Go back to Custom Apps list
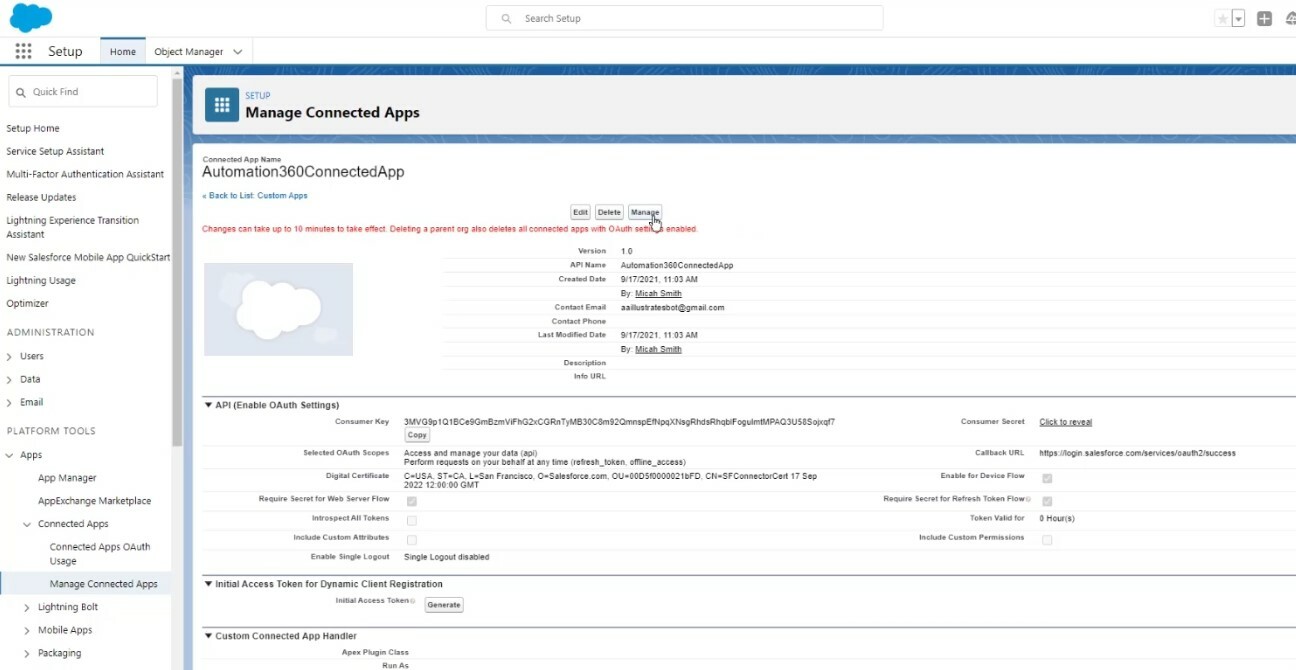The image size is (1296, 670). coord(255,196)
